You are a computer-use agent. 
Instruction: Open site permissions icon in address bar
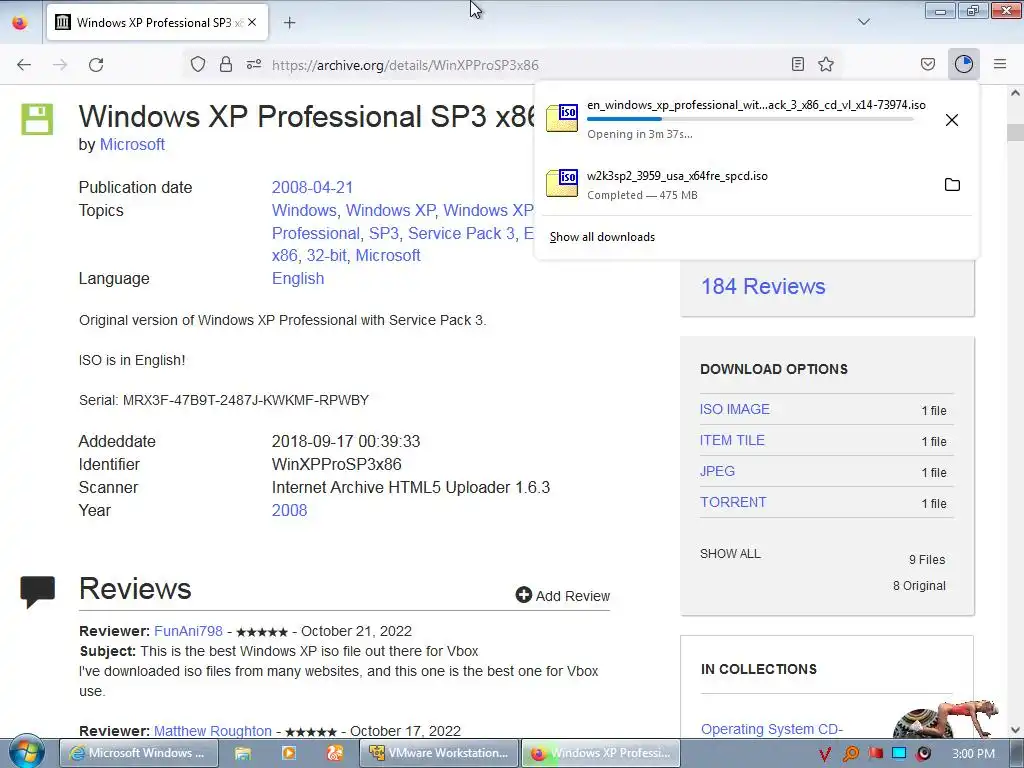click(254, 64)
